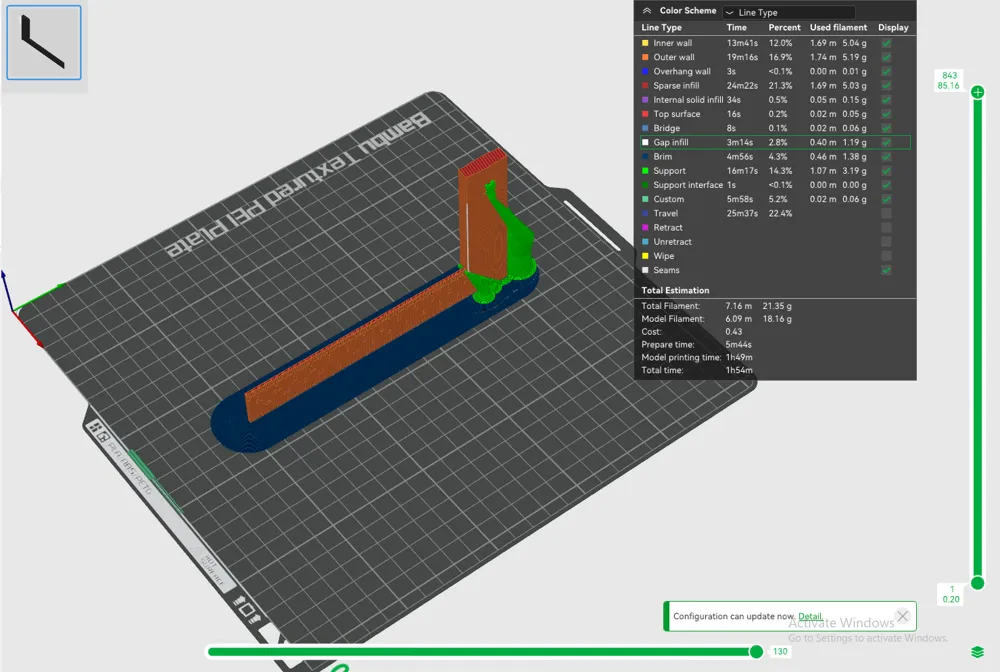Click the move count label 130
The image size is (1000, 672).
click(x=780, y=652)
